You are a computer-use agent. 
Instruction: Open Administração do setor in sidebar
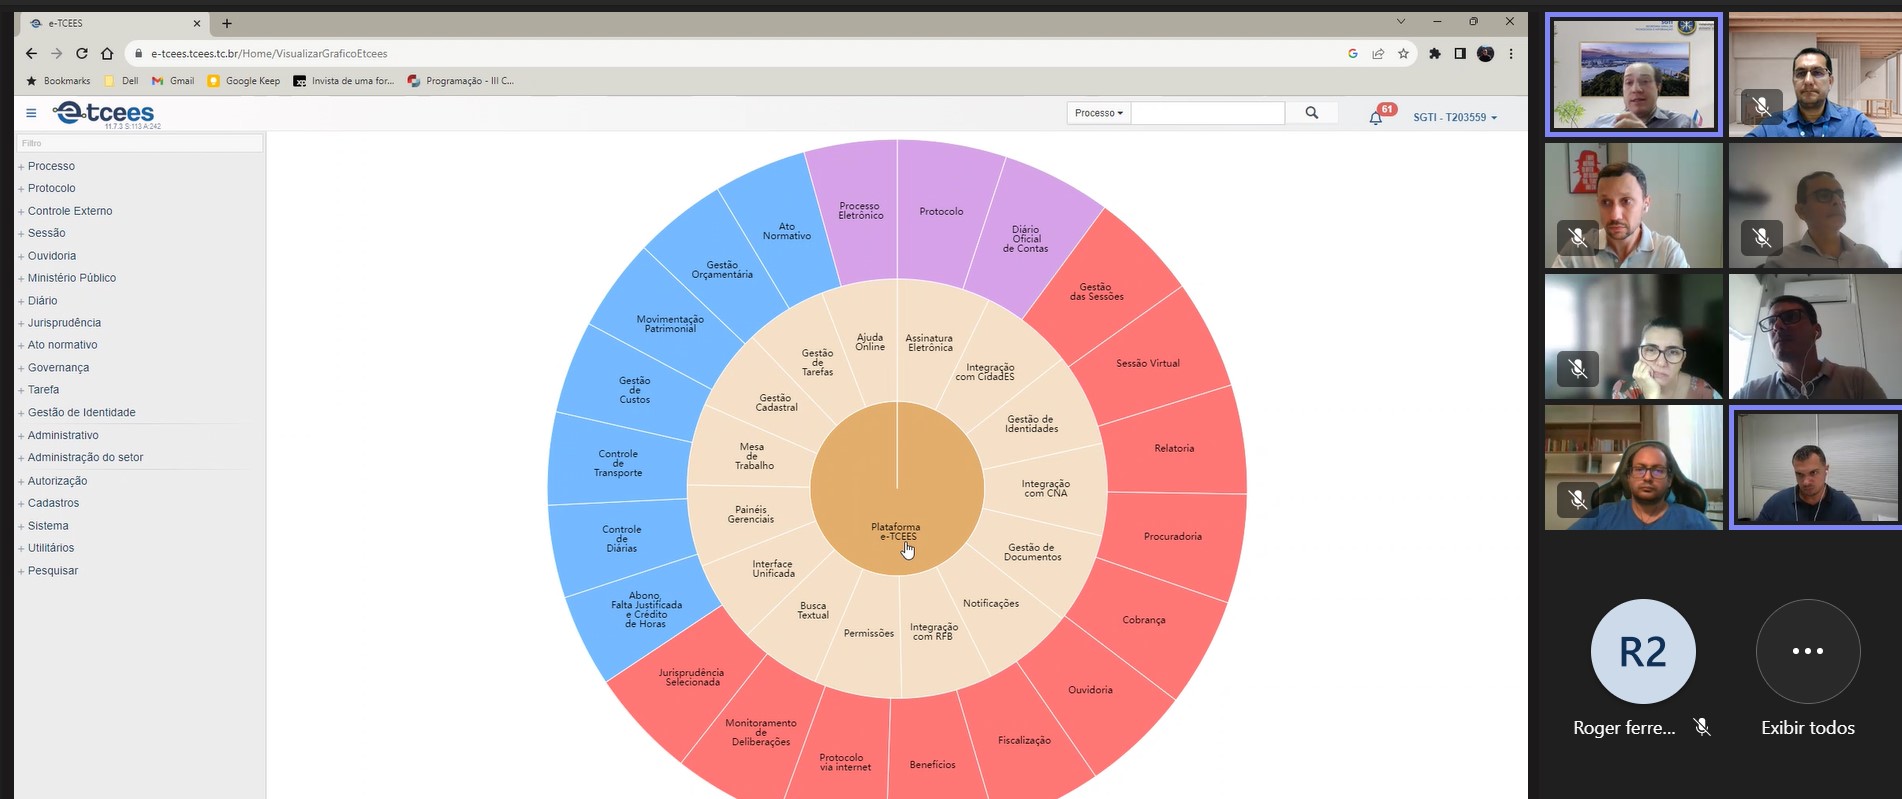pyautogui.click(x=85, y=457)
